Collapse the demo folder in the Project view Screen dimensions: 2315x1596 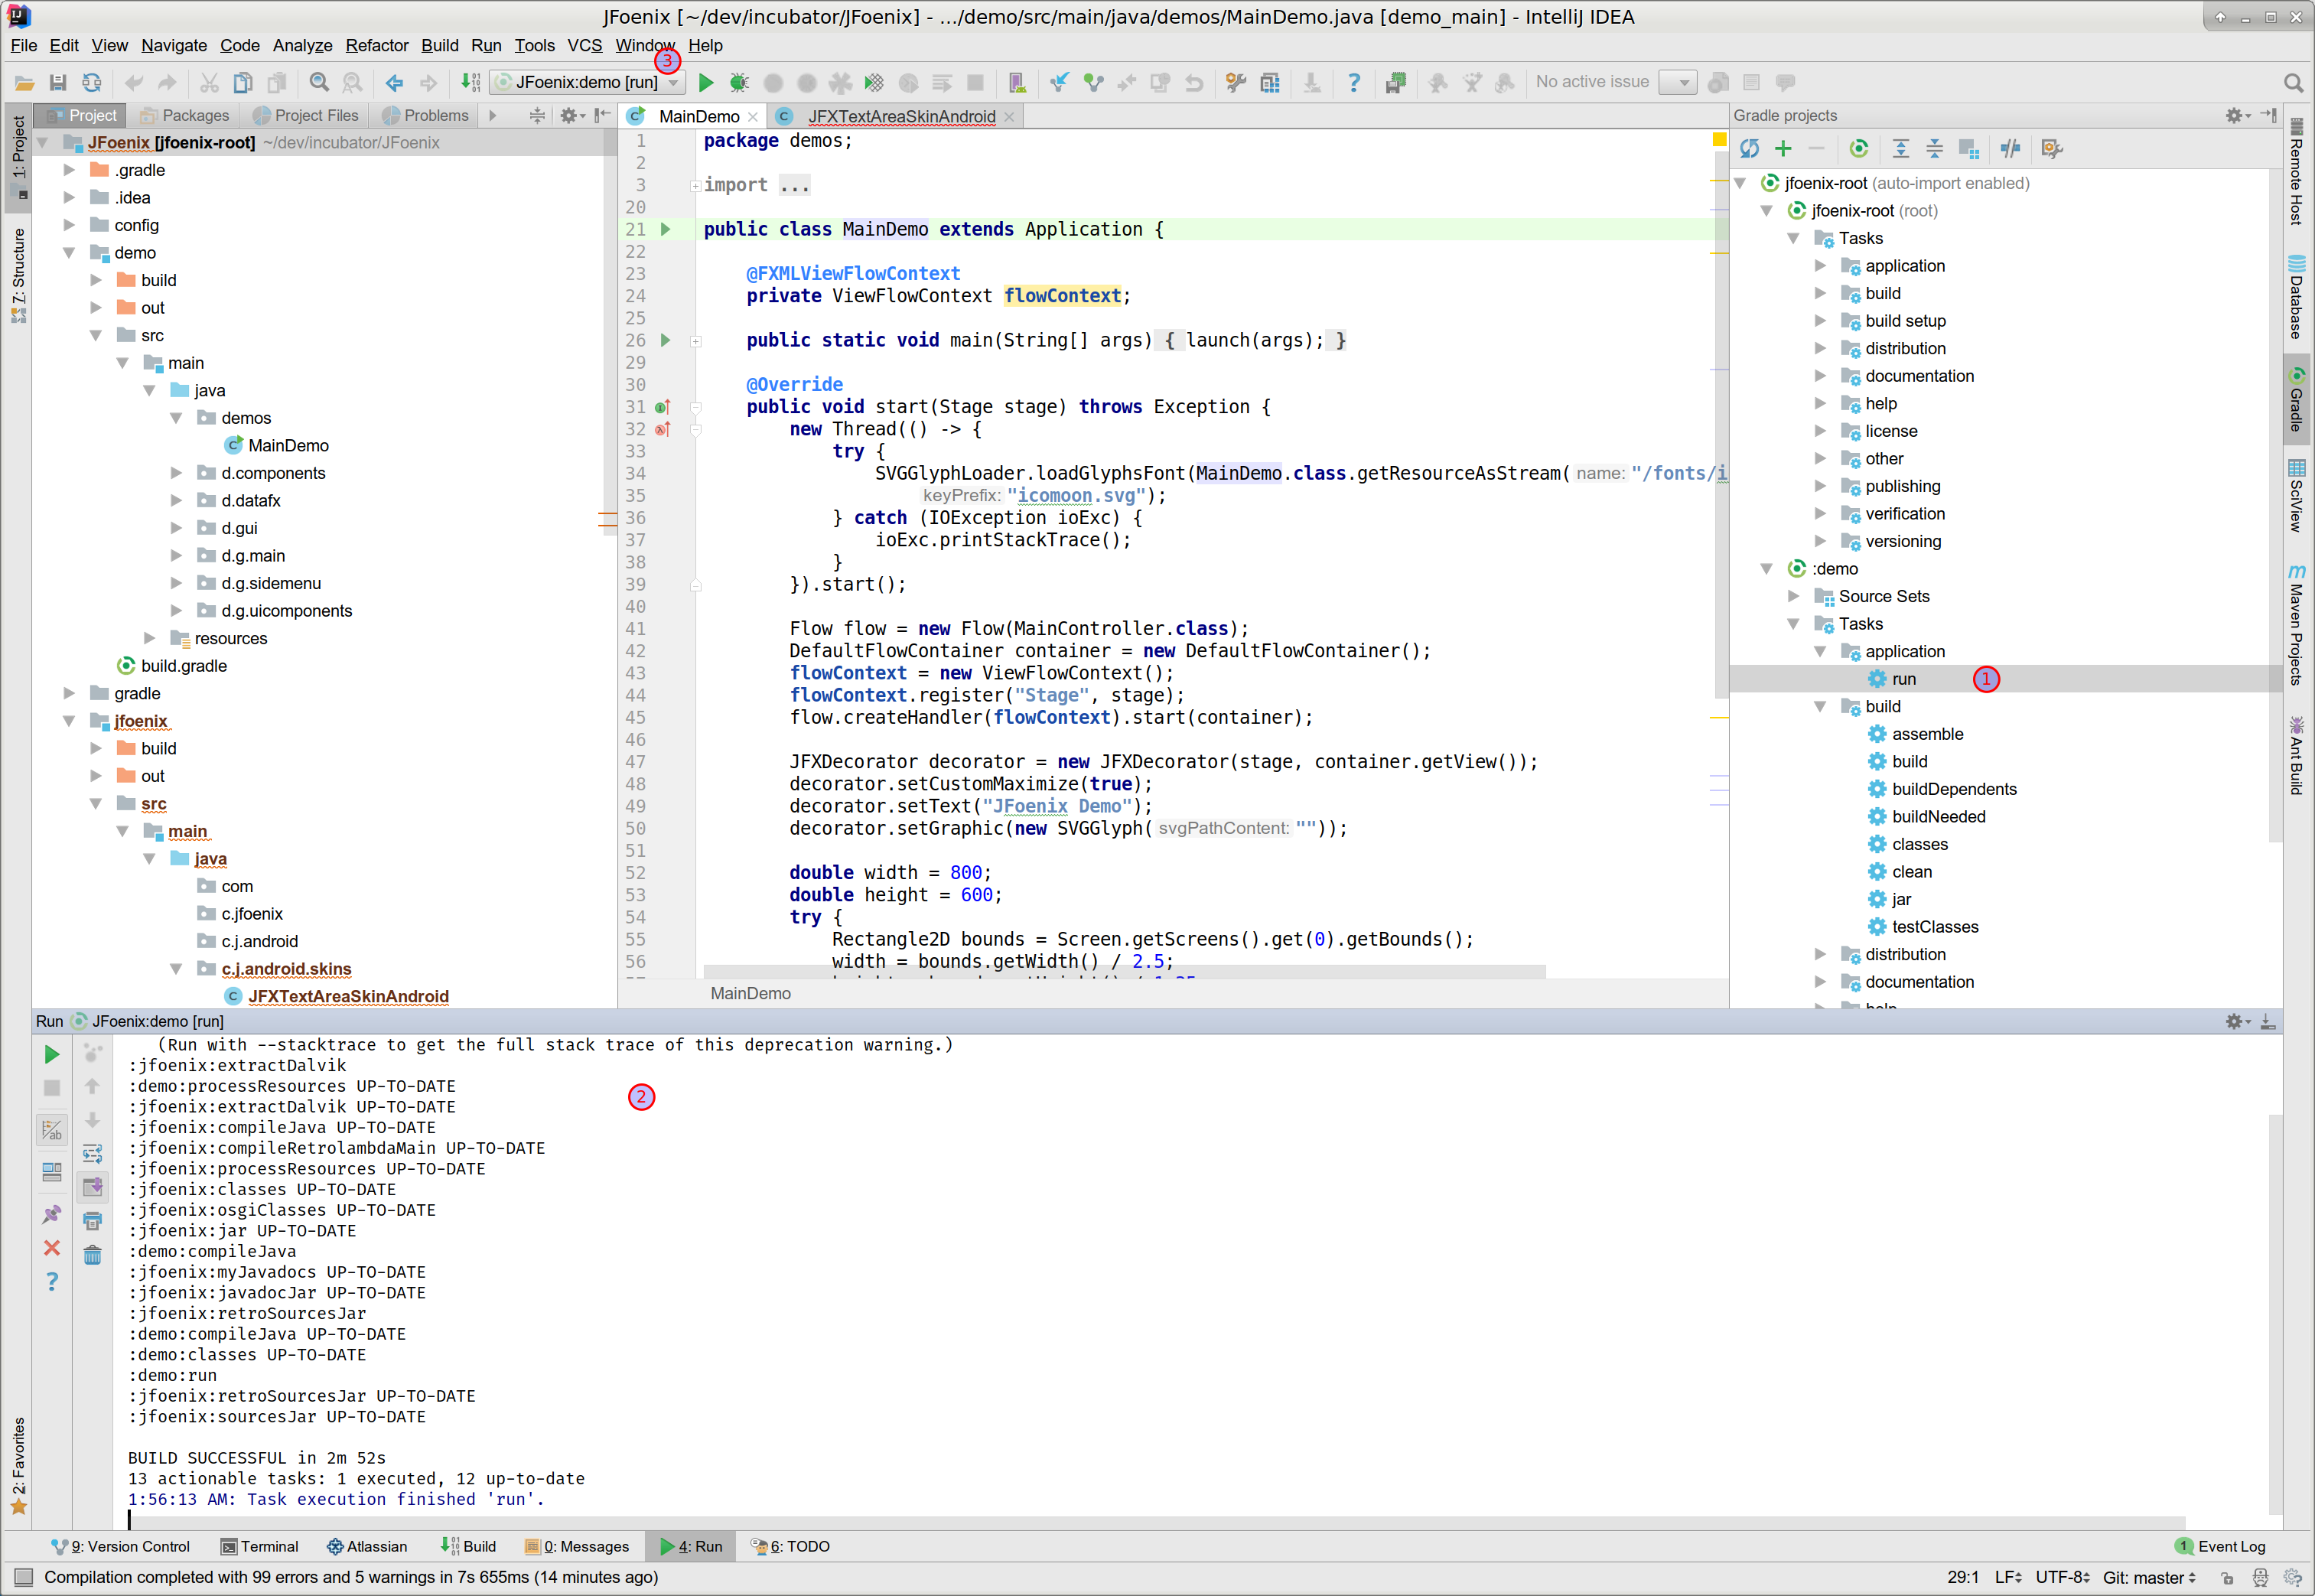tap(70, 252)
